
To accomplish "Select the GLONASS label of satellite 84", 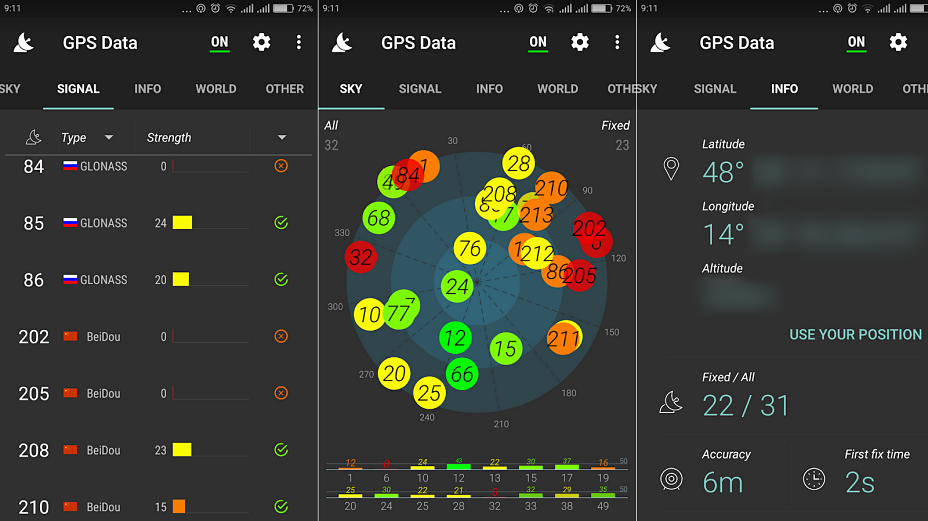I will [x=104, y=166].
